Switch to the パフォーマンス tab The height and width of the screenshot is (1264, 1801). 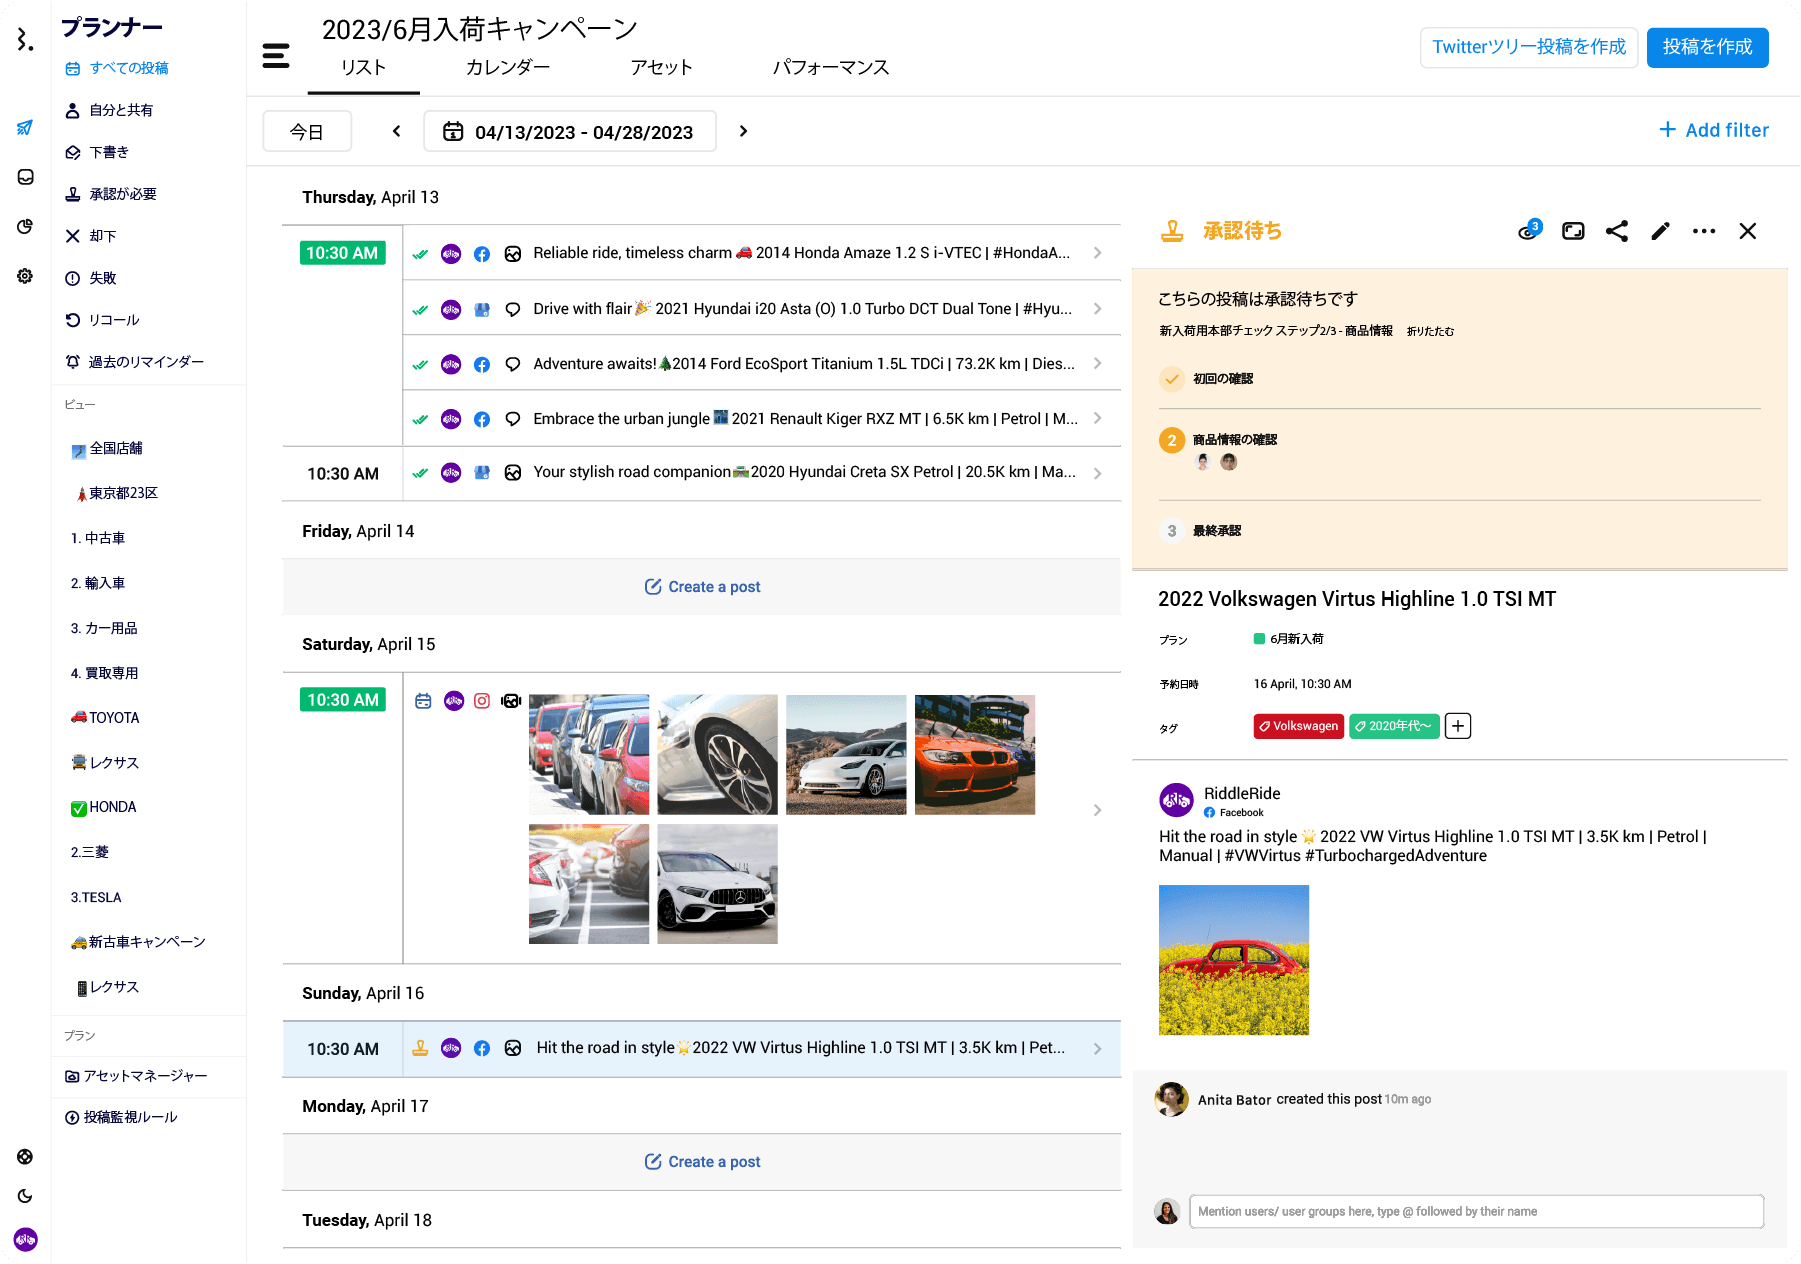[x=830, y=67]
